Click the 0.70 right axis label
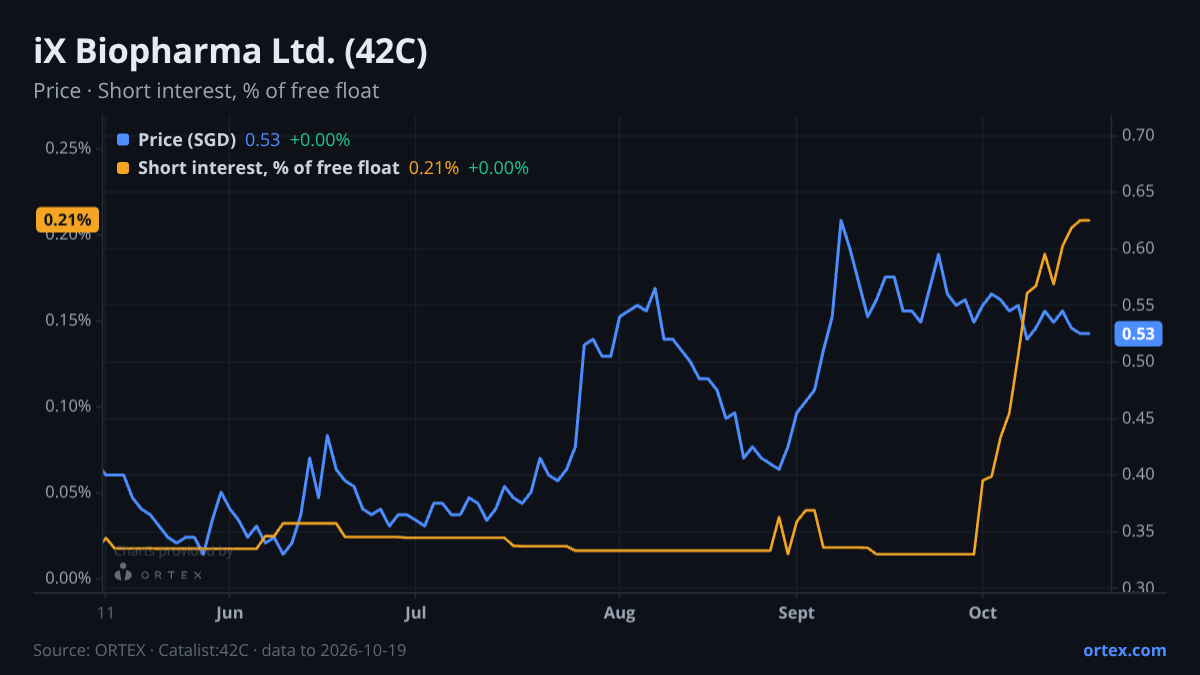This screenshot has width=1200, height=675. point(1138,135)
